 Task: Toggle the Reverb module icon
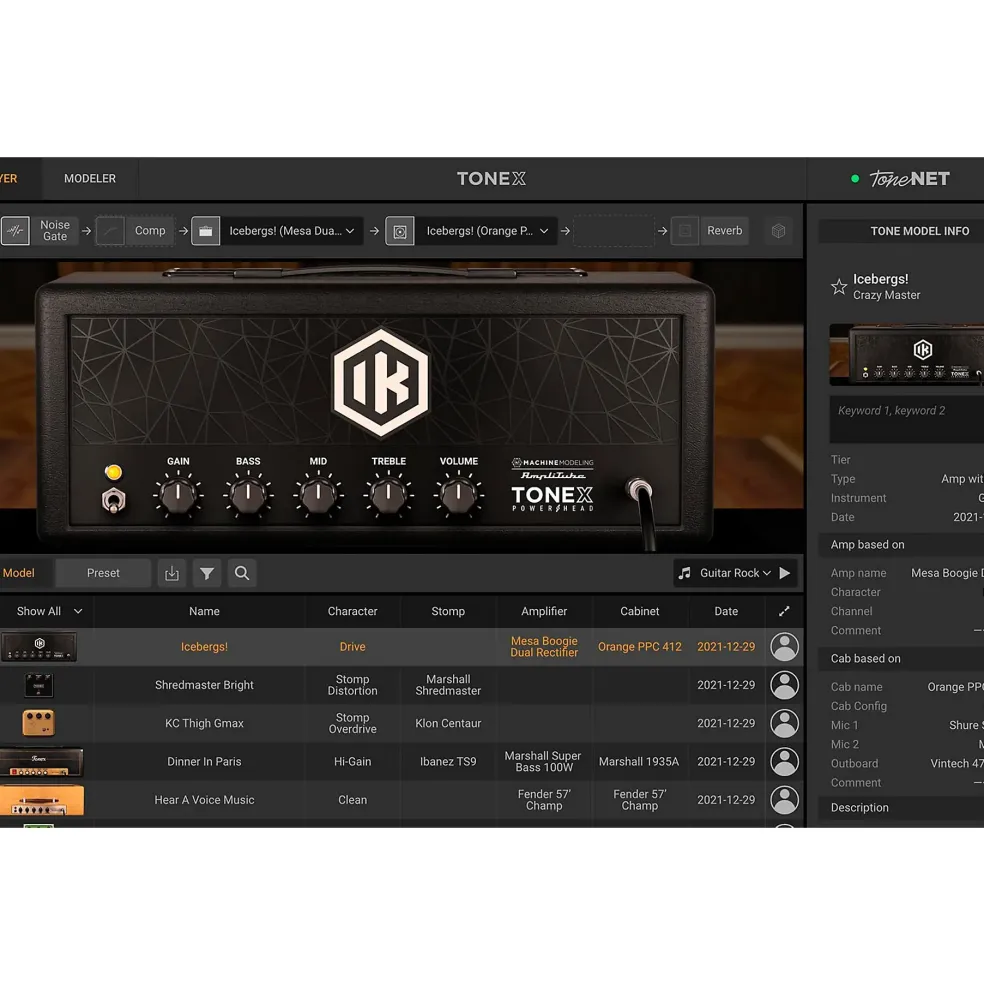685,231
